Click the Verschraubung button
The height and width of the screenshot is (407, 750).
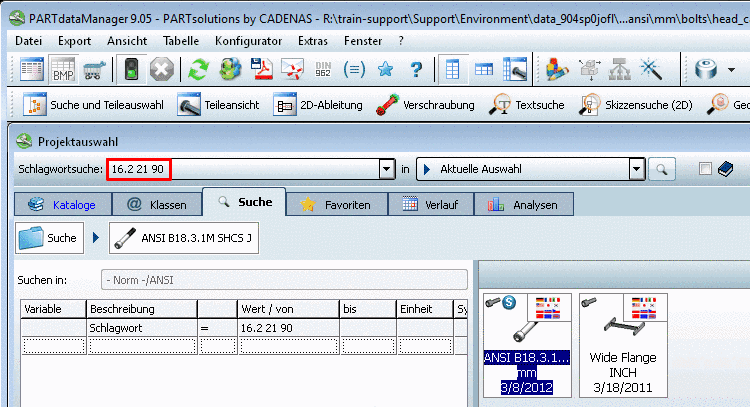[x=425, y=105]
